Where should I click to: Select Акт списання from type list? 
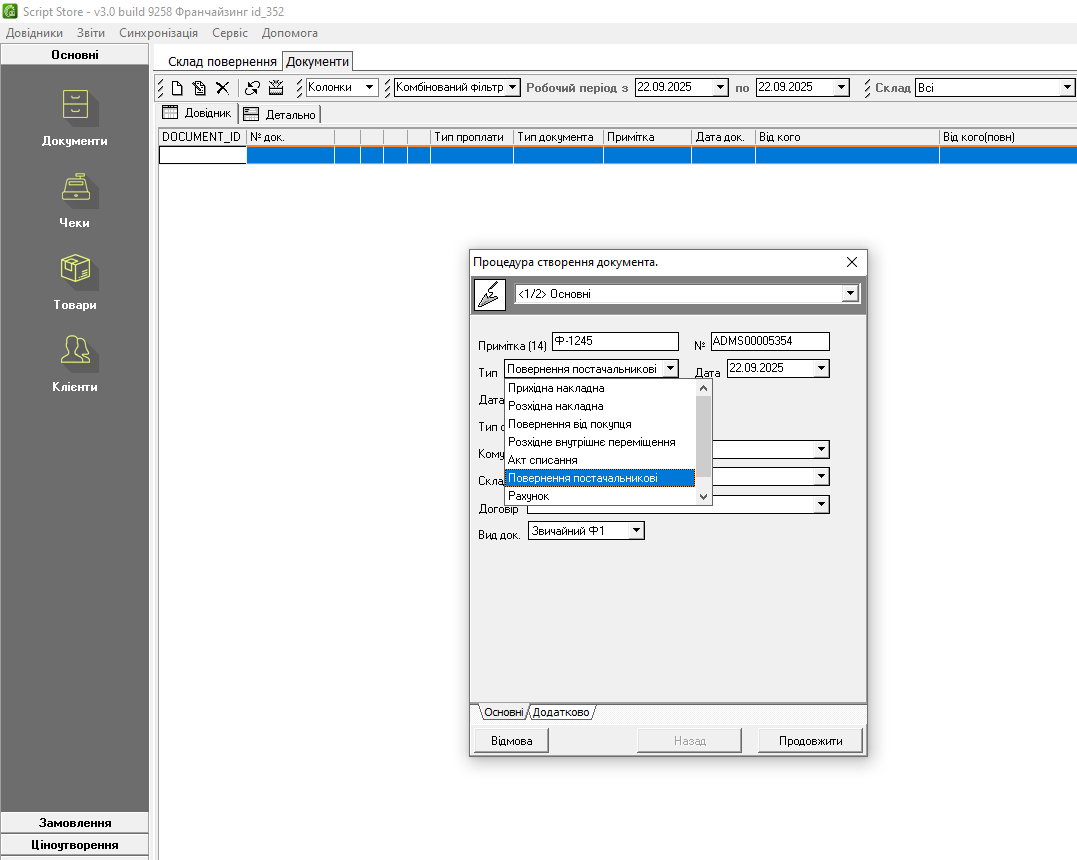tap(542, 460)
